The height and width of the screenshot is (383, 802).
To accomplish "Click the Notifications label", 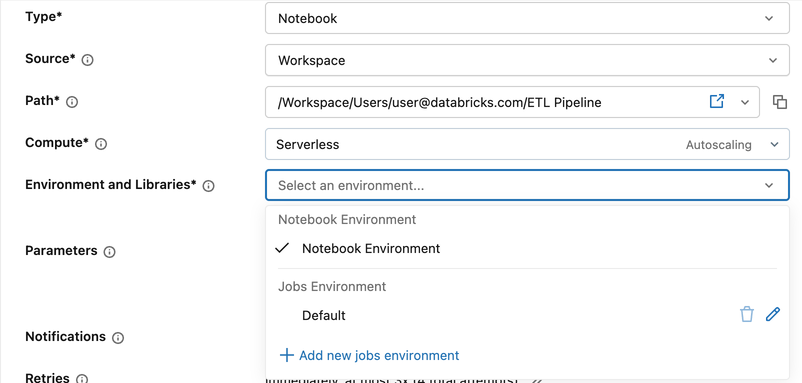I will coord(65,336).
